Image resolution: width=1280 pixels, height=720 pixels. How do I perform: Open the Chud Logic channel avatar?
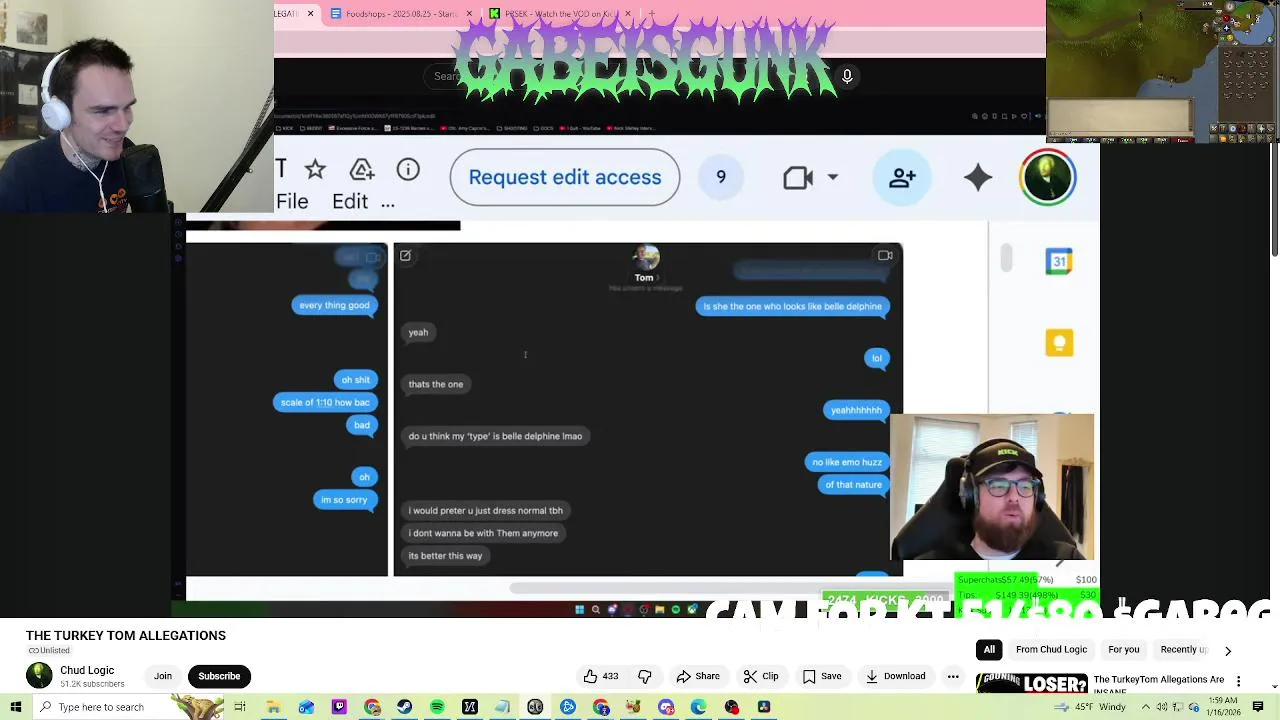point(39,676)
